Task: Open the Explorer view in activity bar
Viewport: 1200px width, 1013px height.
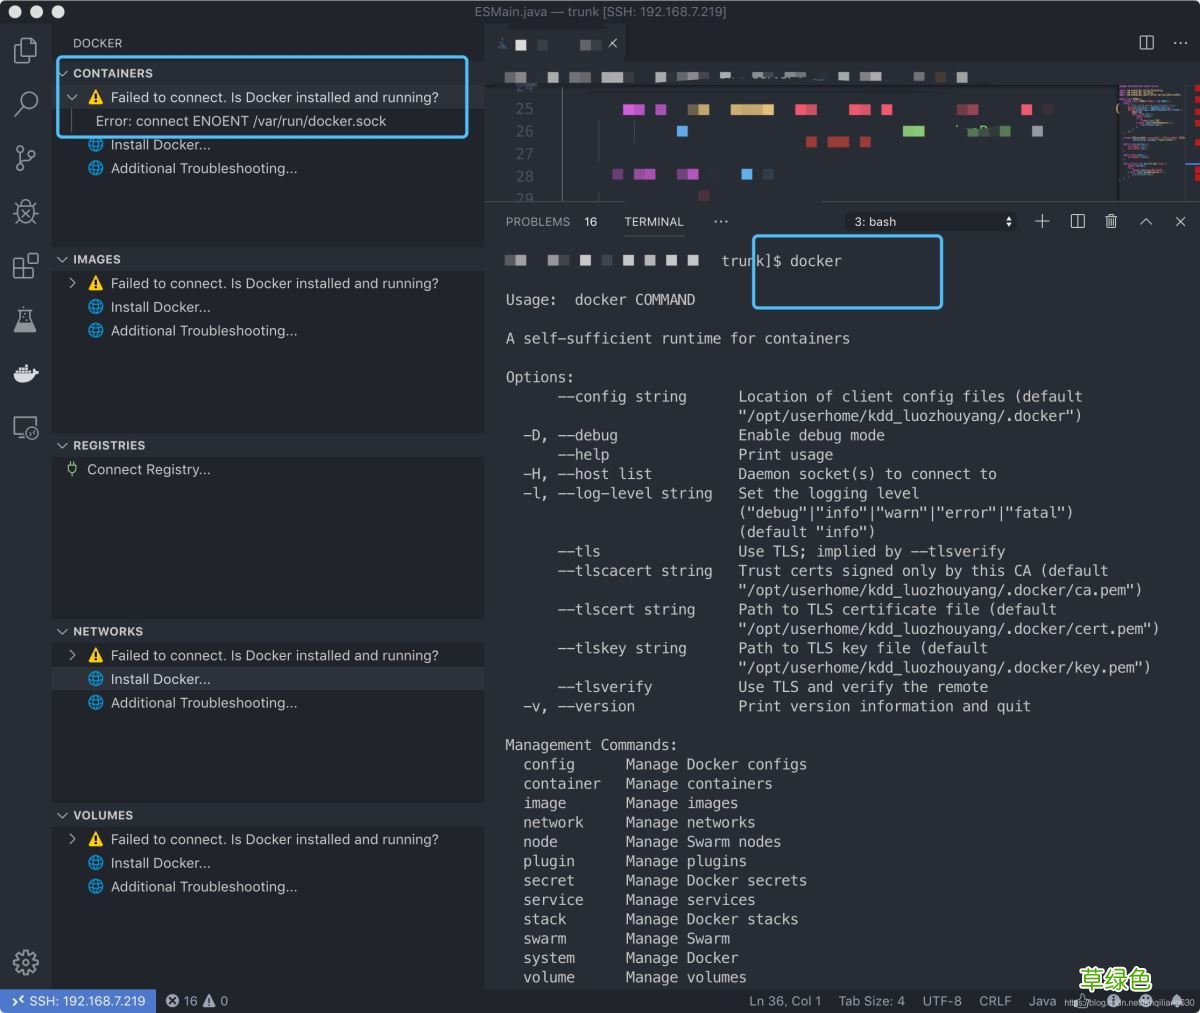Action: click(26, 50)
